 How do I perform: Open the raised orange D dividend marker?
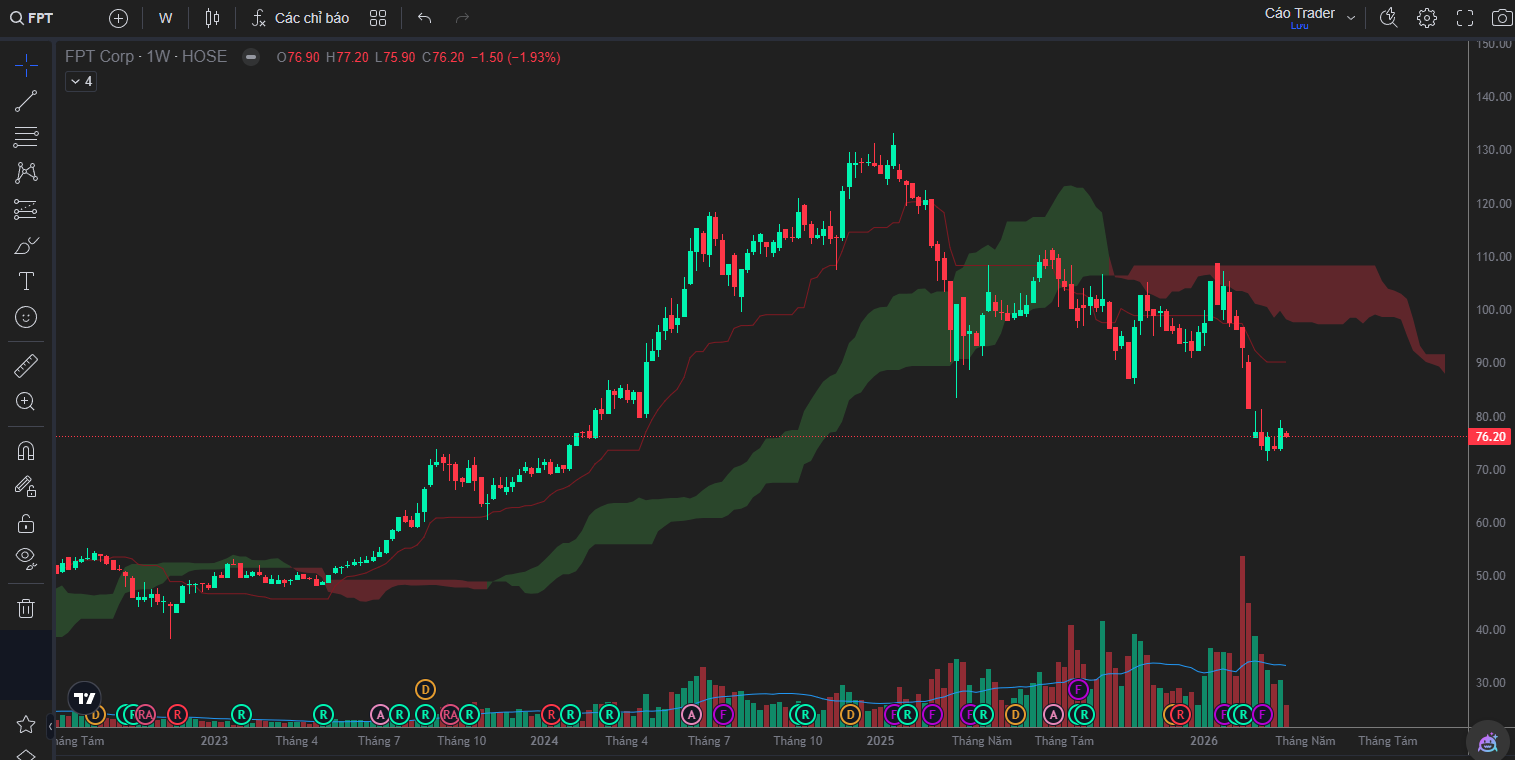(425, 689)
